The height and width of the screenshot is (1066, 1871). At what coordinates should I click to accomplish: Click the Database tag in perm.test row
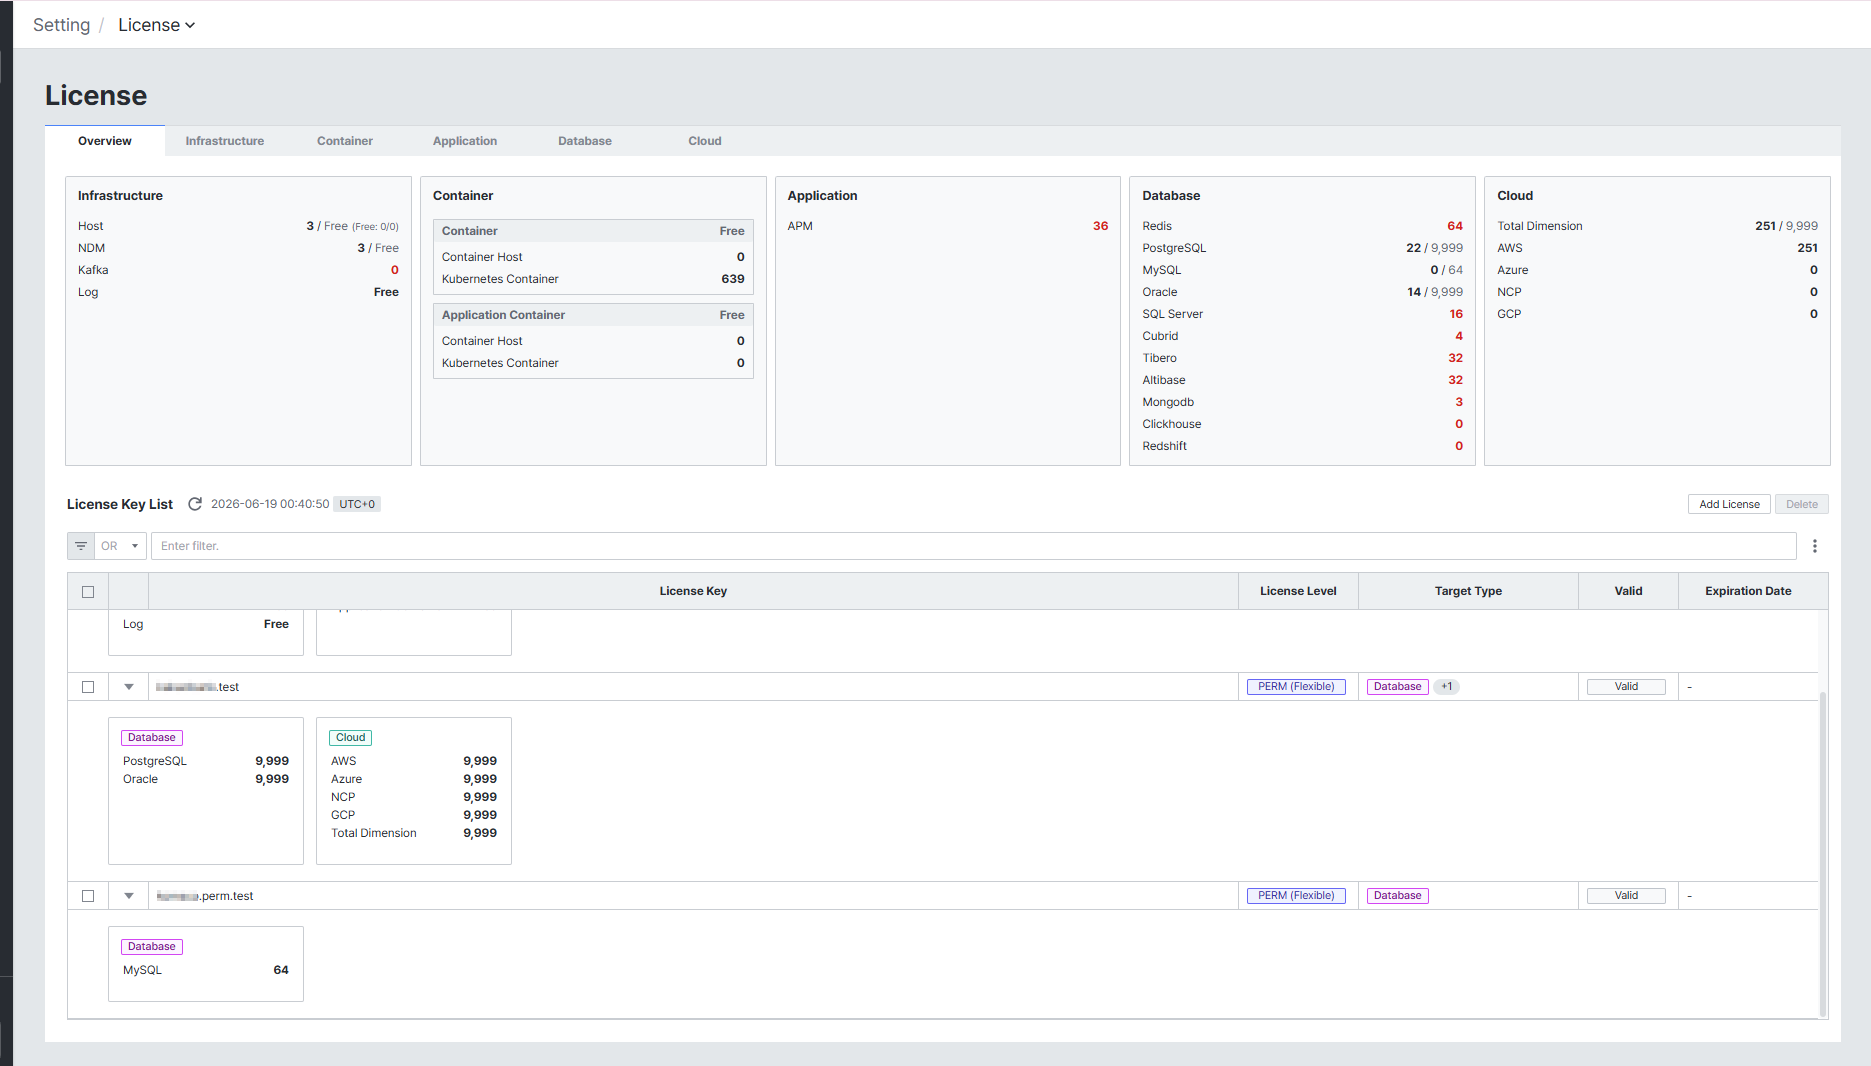click(x=1397, y=896)
